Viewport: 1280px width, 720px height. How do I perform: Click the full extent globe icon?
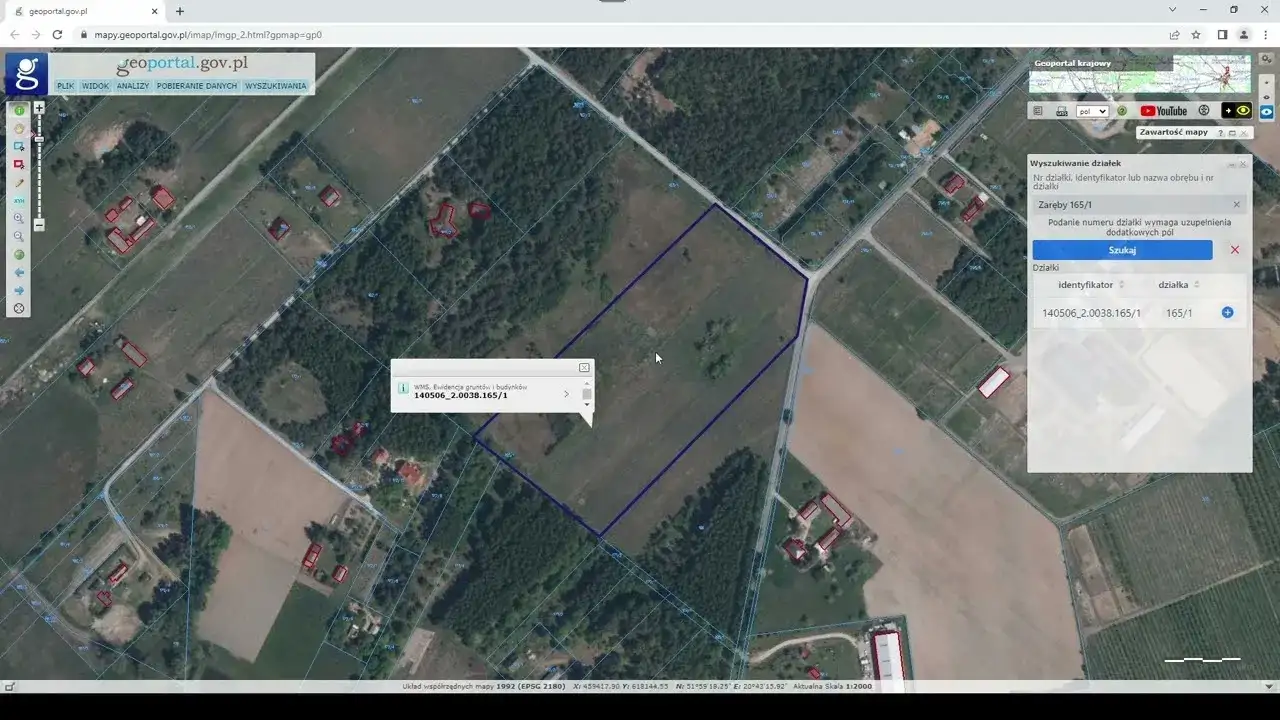18,255
